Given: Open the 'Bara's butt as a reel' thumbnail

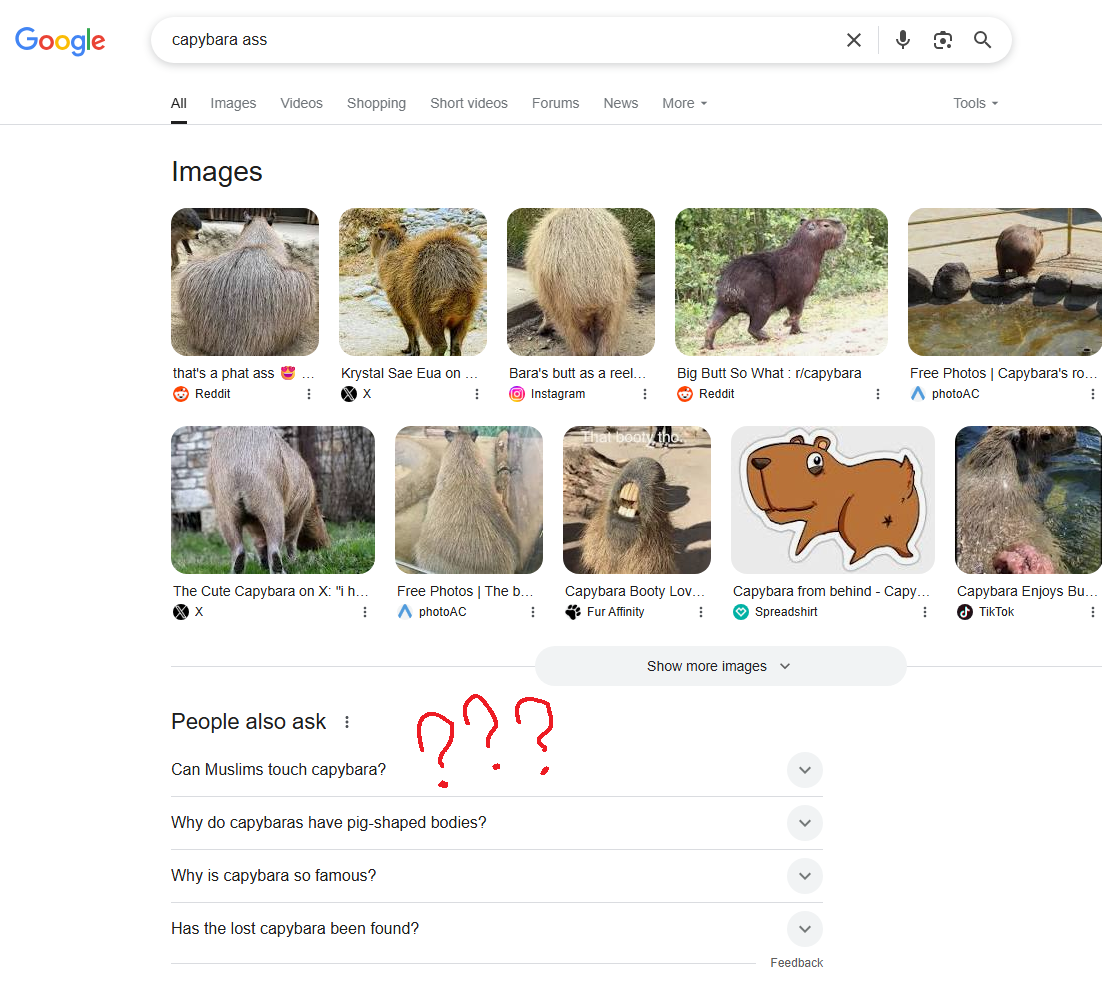Looking at the screenshot, I should click(x=581, y=282).
